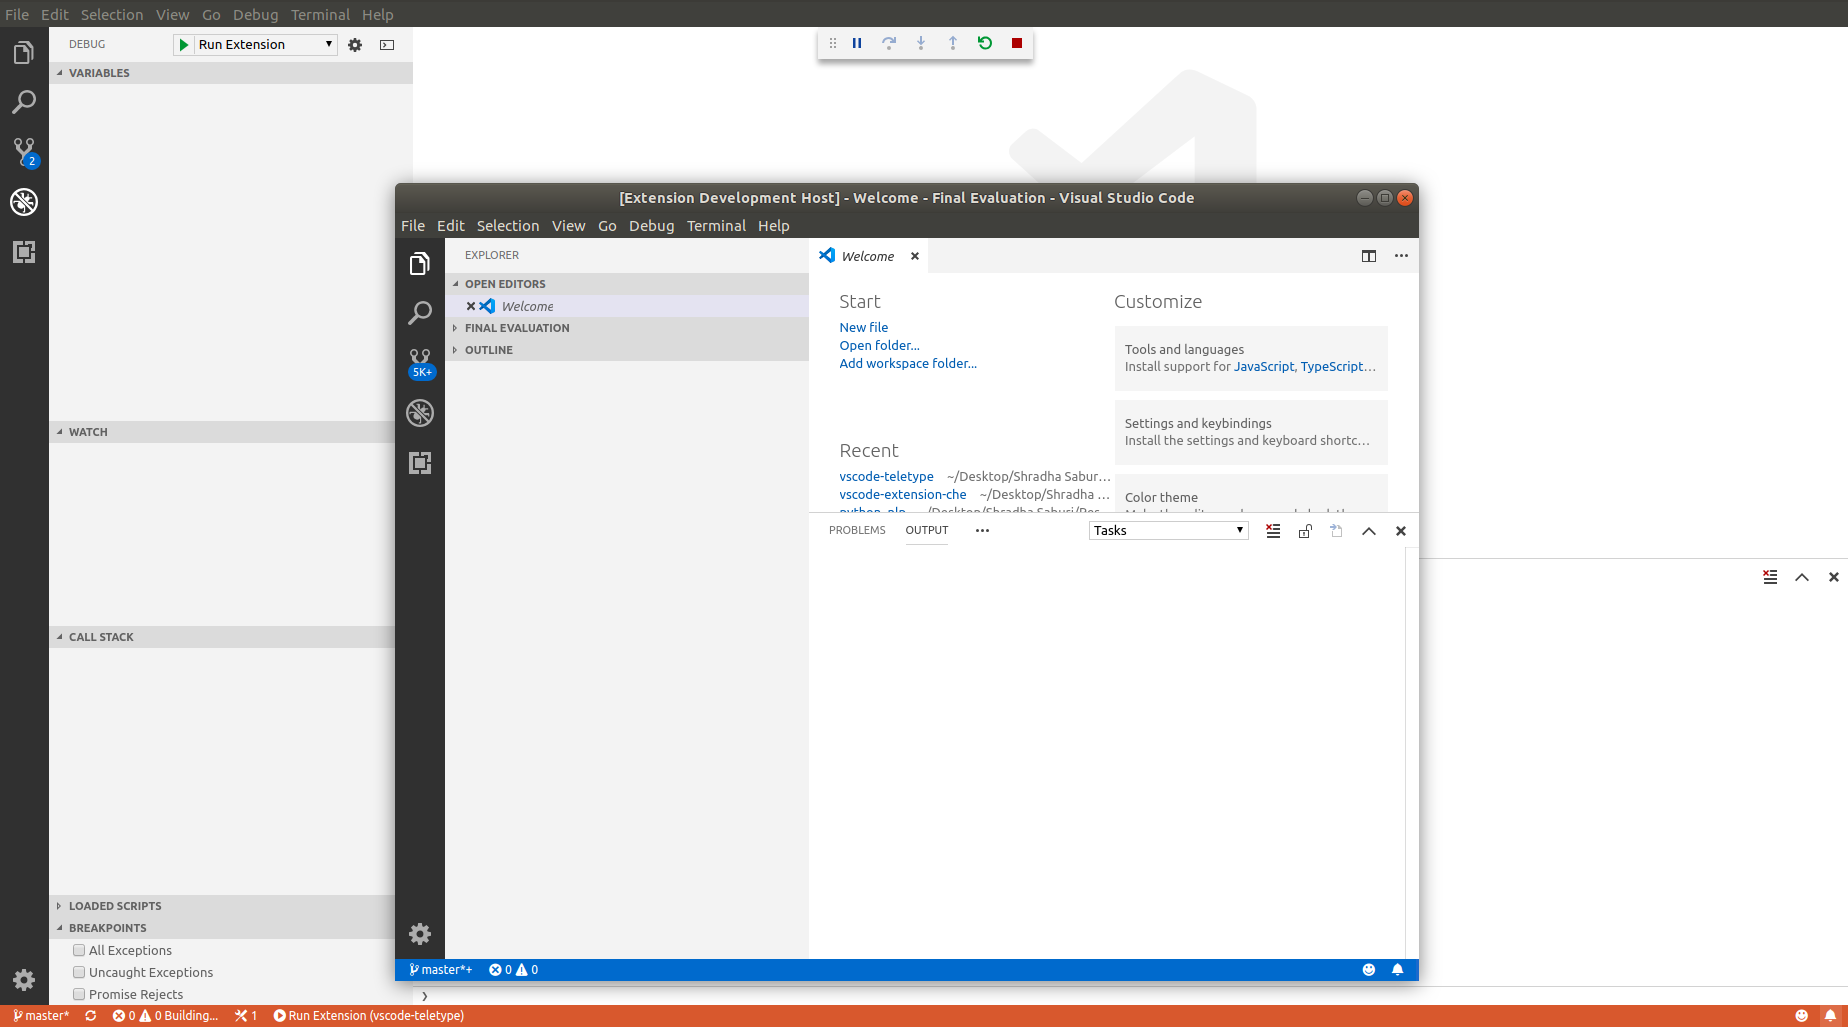
Task: Toggle output scroll lock icon
Action: click(x=1305, y=531)
